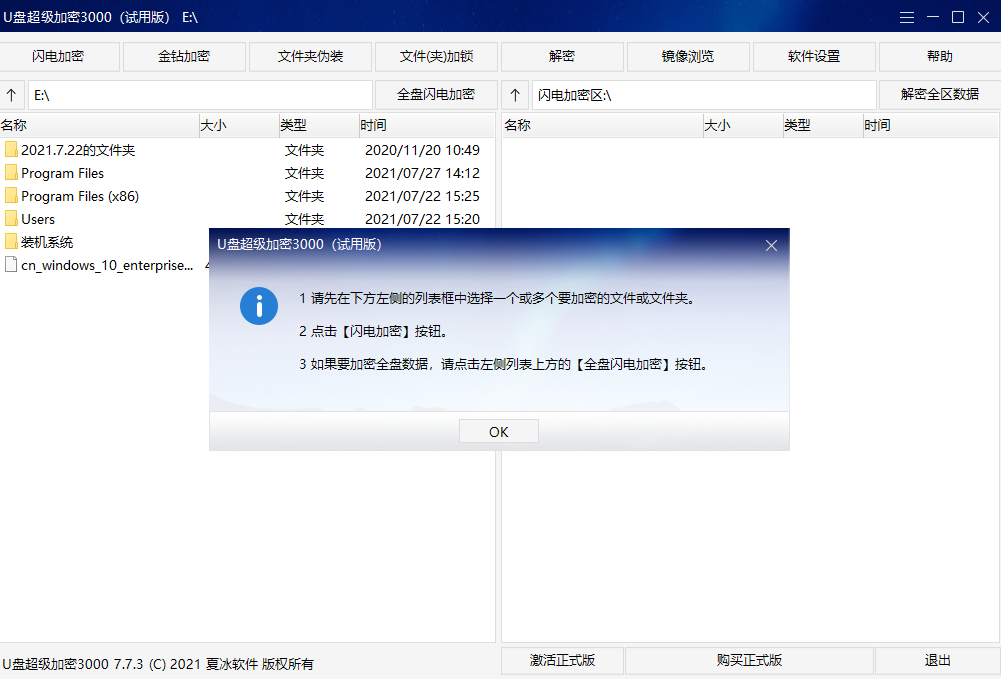Maximize the main window
This screenshot has height=679, width=1001.
click(958, 17)
